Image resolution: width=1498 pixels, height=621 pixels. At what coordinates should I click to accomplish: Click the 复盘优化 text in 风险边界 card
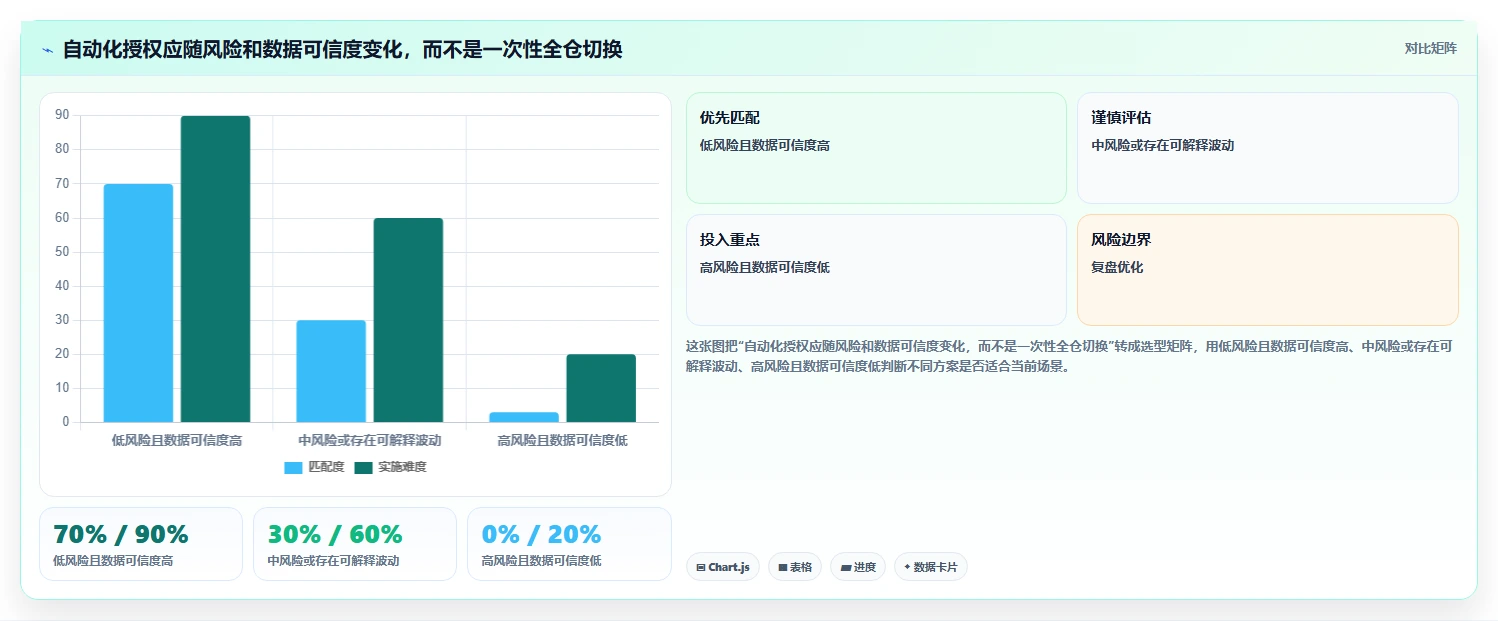[1117, 267]
